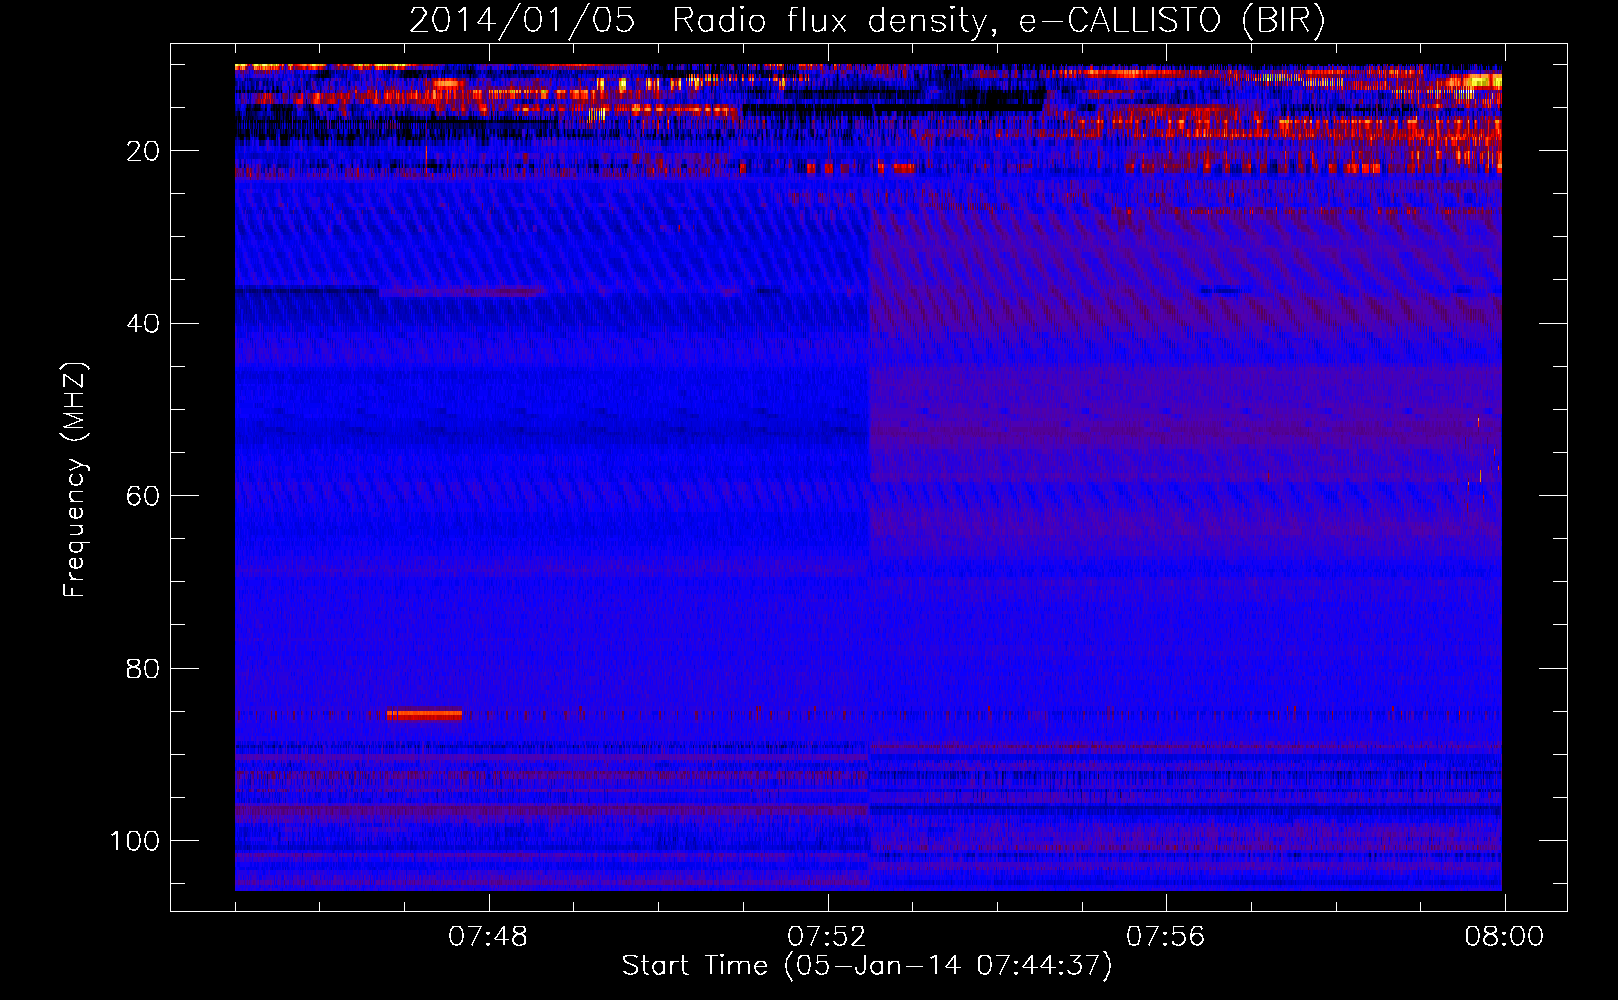This screenshot has width=1618, height=1000.
Task: Click the '20' frequency tick label
Action: point(143,151)
